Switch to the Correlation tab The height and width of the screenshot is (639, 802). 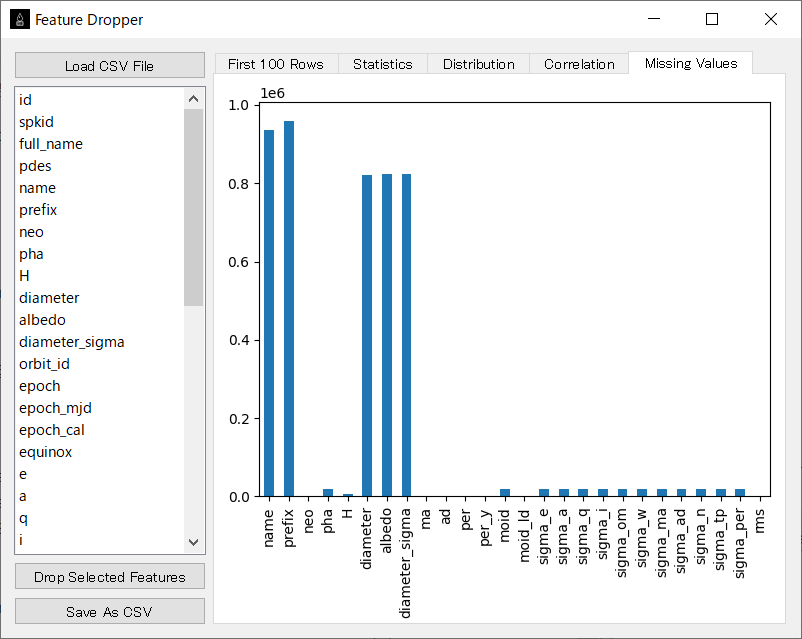point(579,64)
